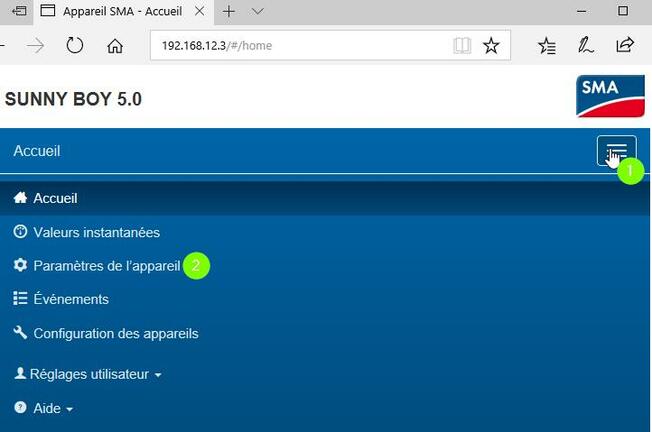Select the Appareil SMA - Accueil tab
The width and height of the screenshot is (652, 432).
(123, 11)
